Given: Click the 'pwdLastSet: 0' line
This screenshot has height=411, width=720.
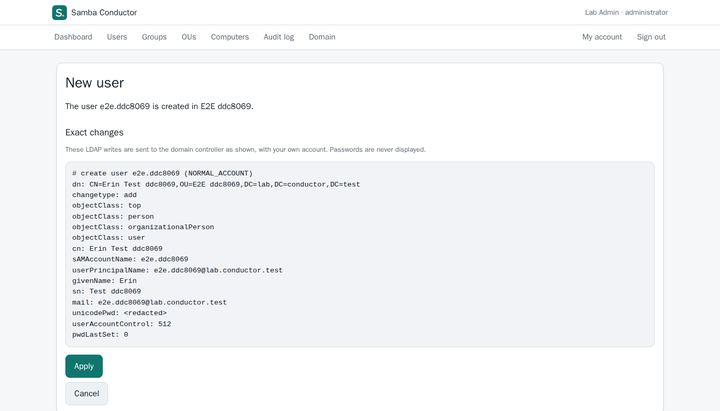Looking at the screenshot, I should [100, 334].
